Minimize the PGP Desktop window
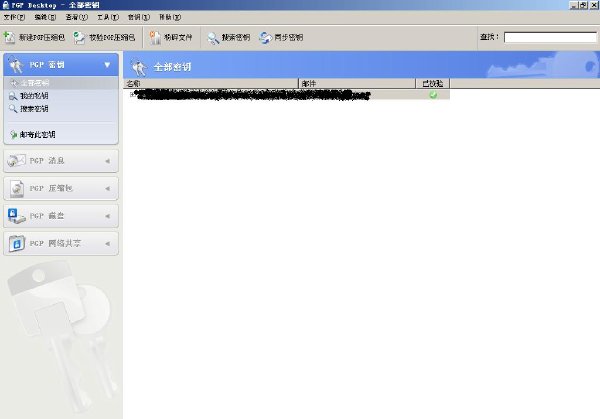This screenshot has width=600, height=419. [574, 5]
